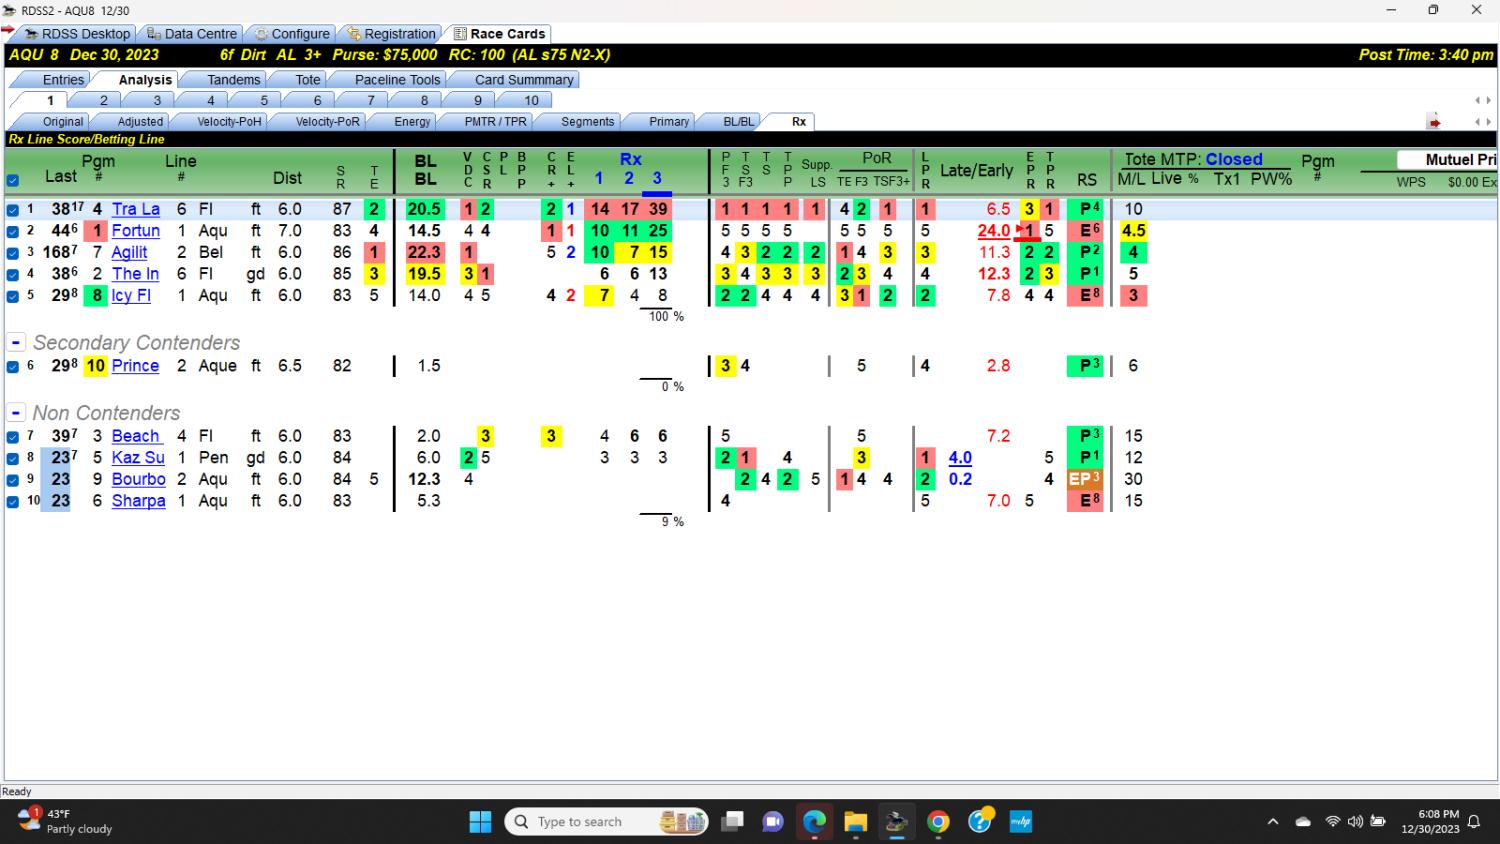Open the Agilit horse link
This screenshot has width=1500, height=844.
click(129, 252)
